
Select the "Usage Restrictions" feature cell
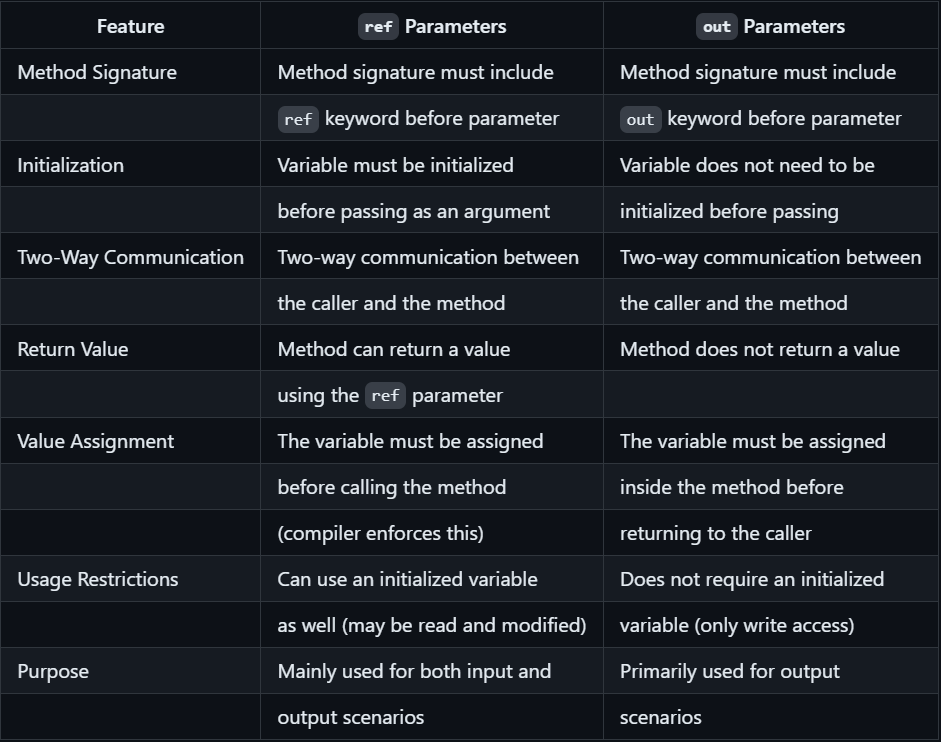[x=98, y=579]
